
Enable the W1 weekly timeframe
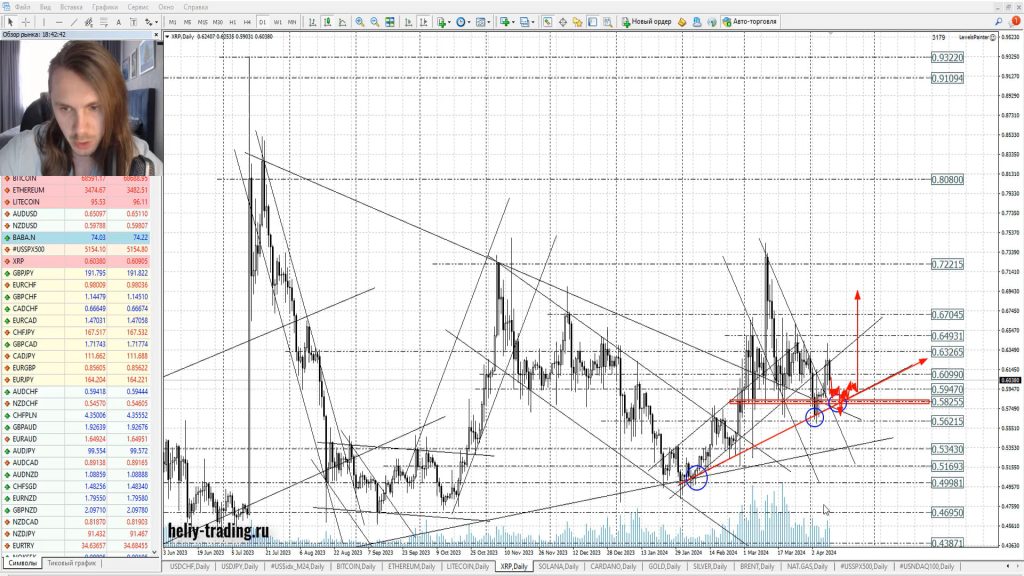coord(278,21)
